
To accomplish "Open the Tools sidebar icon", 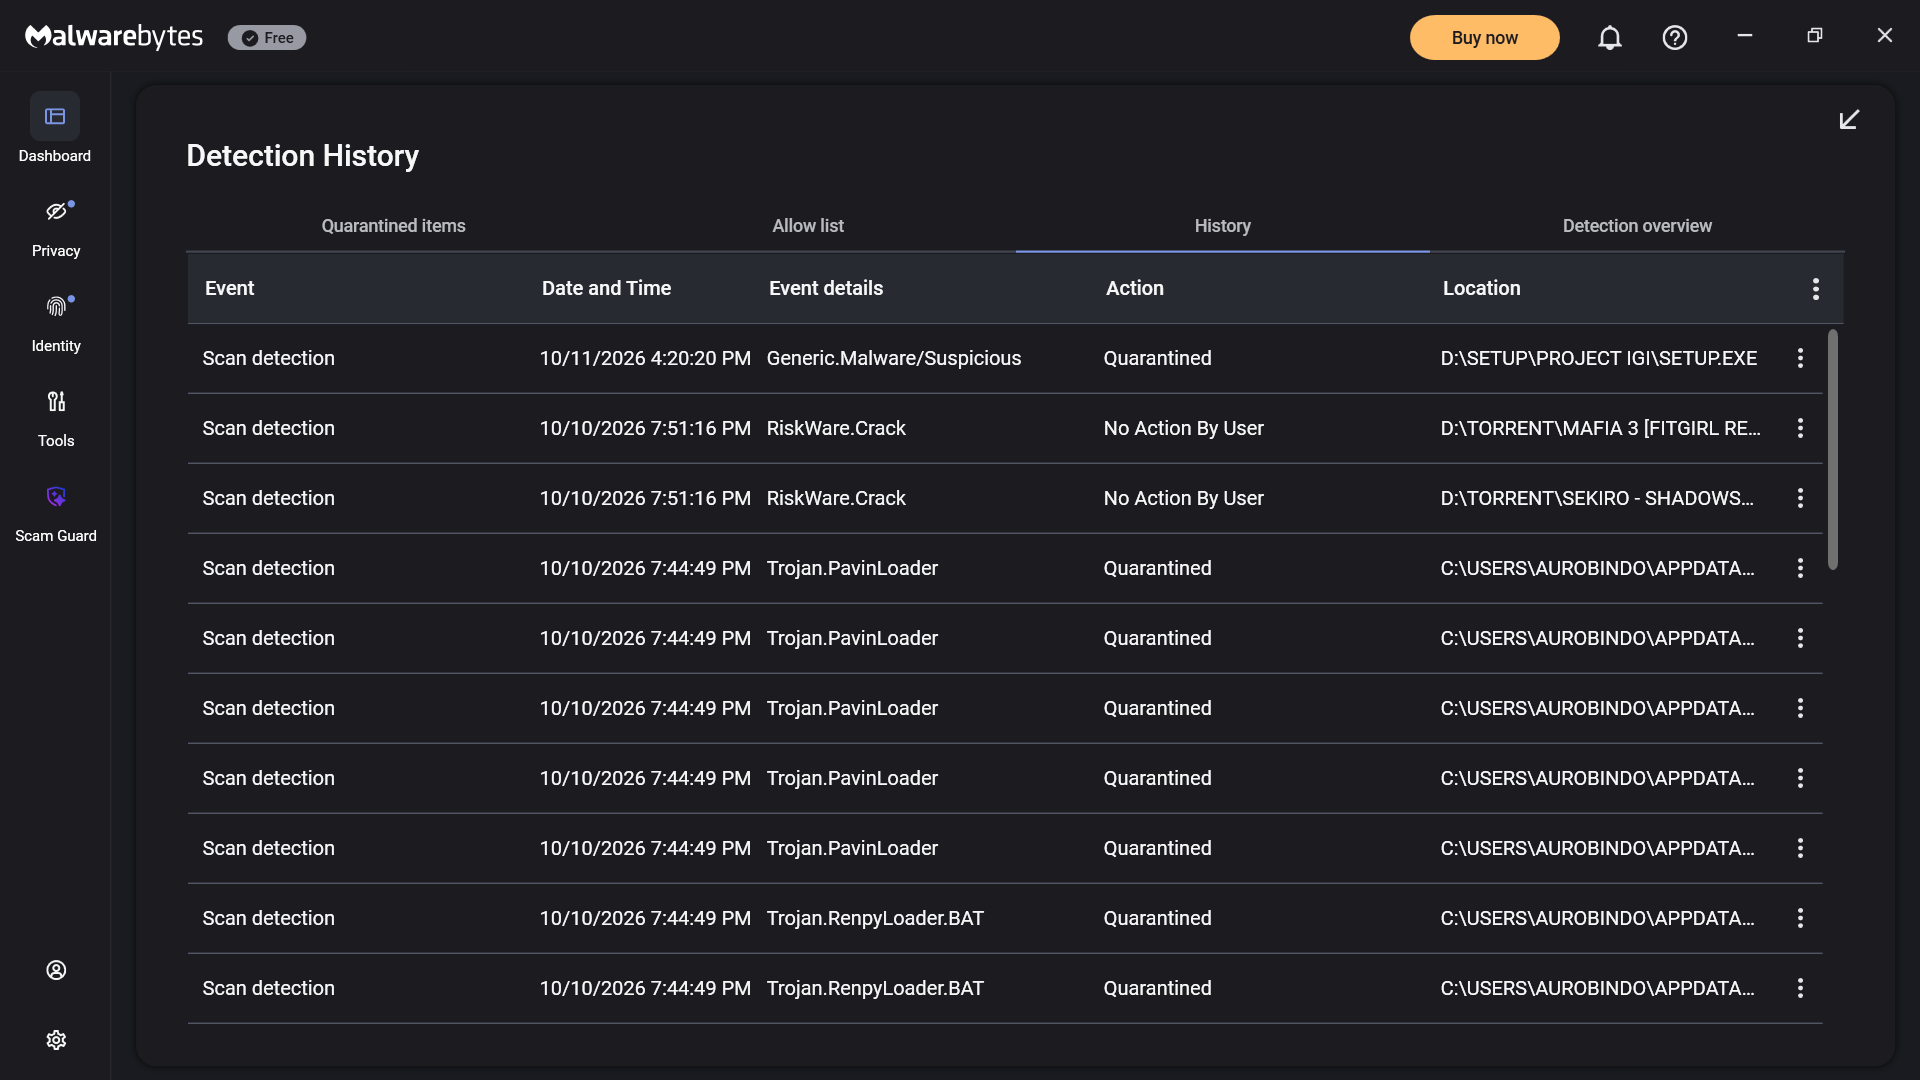I will 56,401.
